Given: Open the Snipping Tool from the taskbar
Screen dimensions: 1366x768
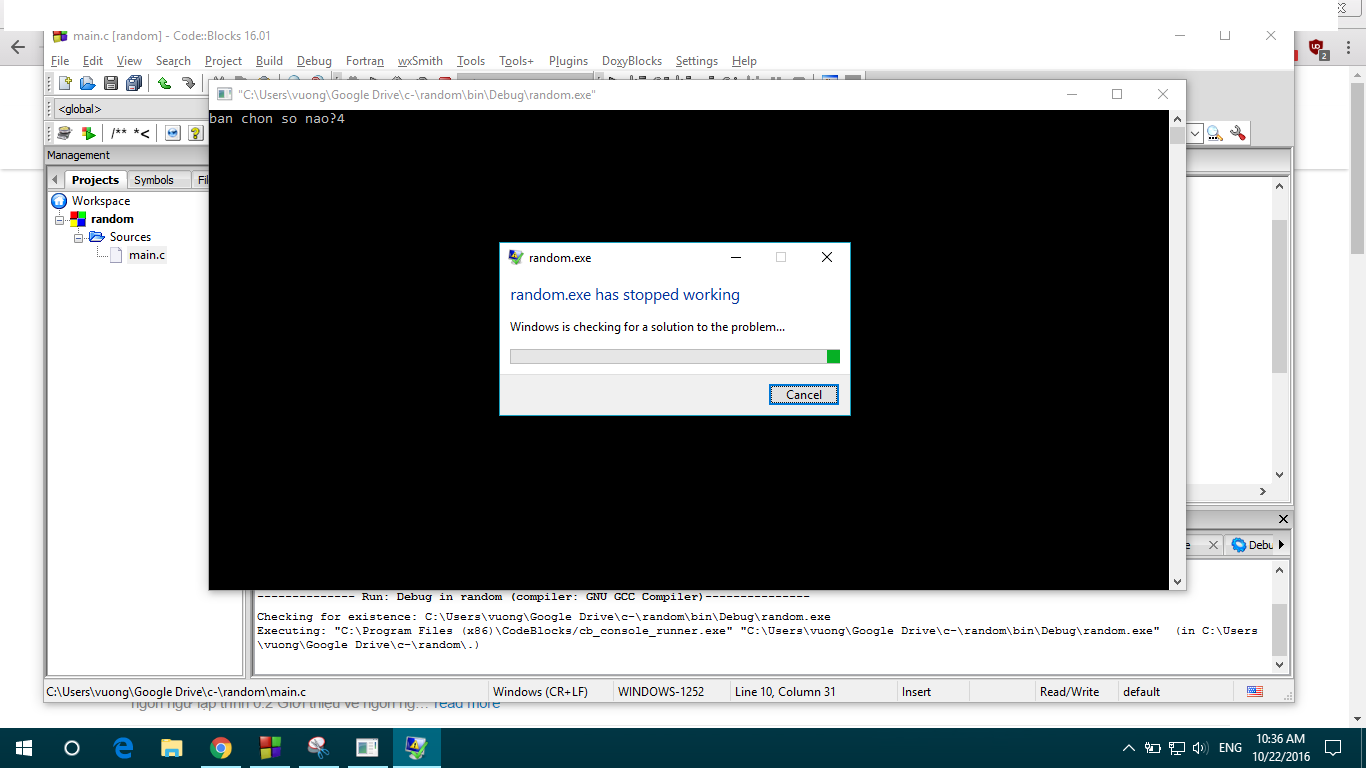Looking at the screenshot, I should point(318,748).
